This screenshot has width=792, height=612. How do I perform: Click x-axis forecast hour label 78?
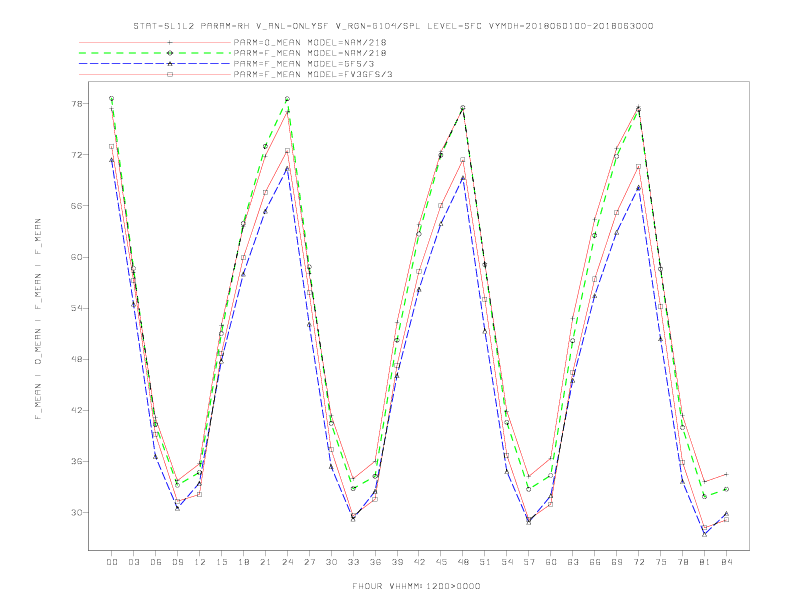coord(682,562)
